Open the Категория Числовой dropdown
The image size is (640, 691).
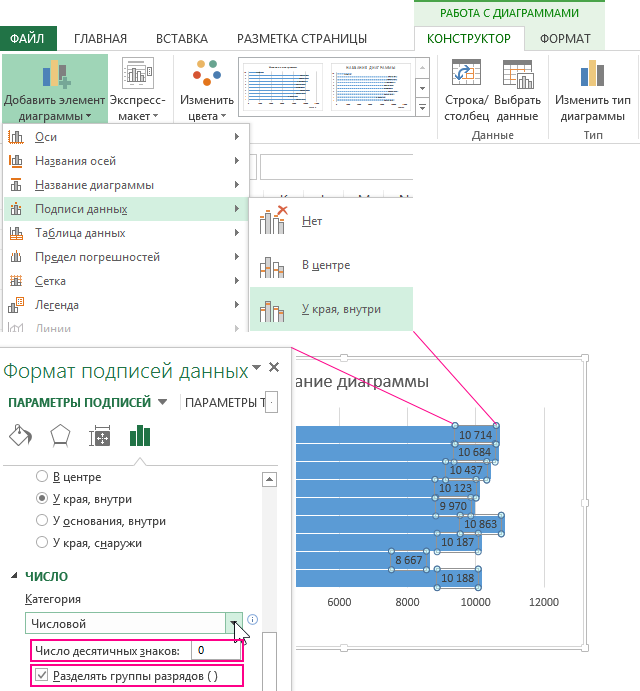coord(234,623)
